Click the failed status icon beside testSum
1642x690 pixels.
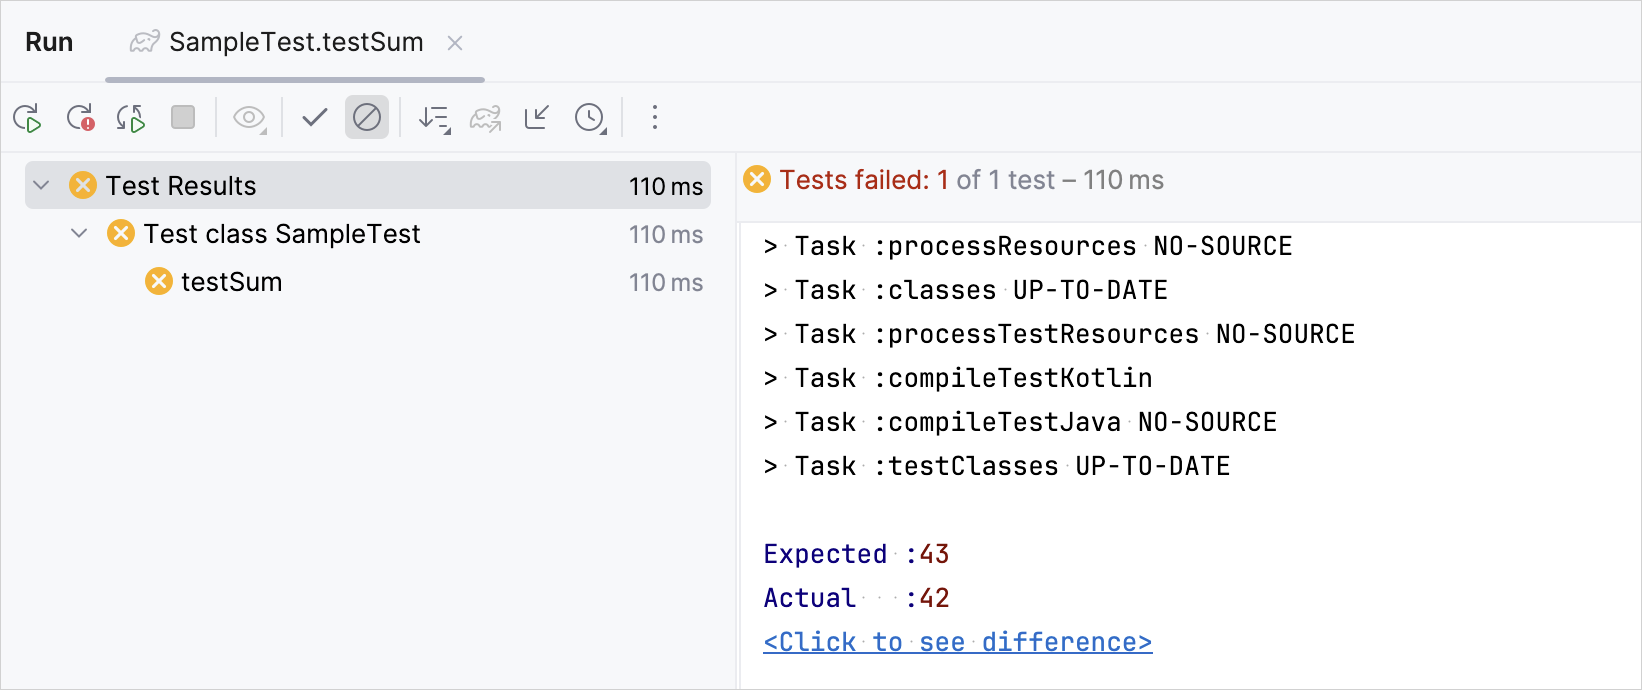point(159,281)
